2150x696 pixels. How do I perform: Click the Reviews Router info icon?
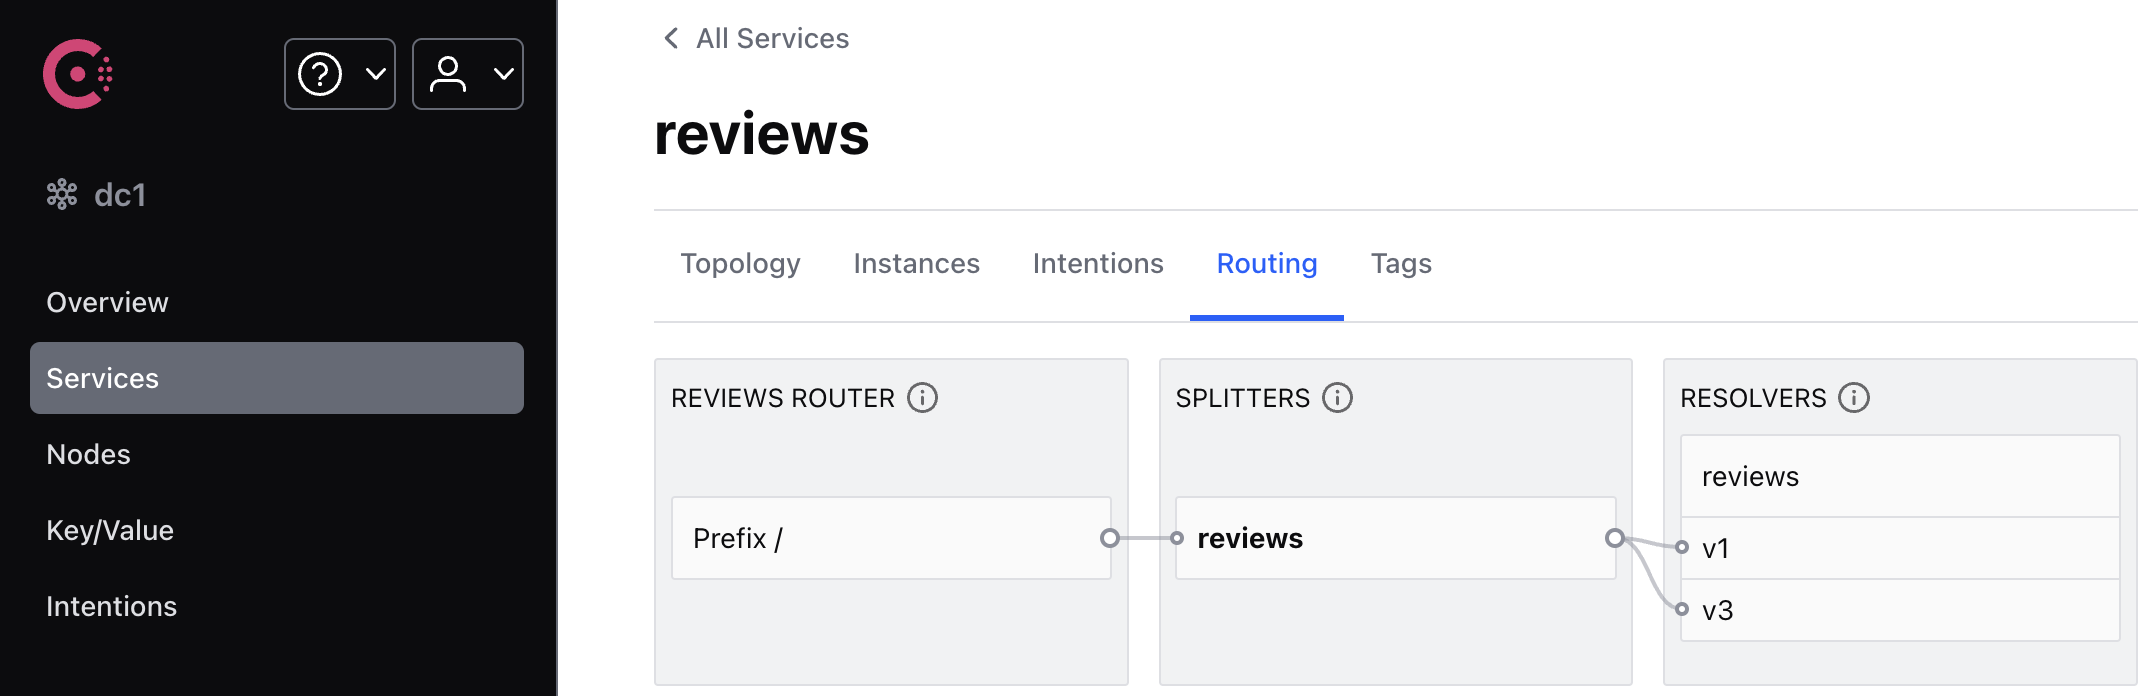click(x=923, y=397)
